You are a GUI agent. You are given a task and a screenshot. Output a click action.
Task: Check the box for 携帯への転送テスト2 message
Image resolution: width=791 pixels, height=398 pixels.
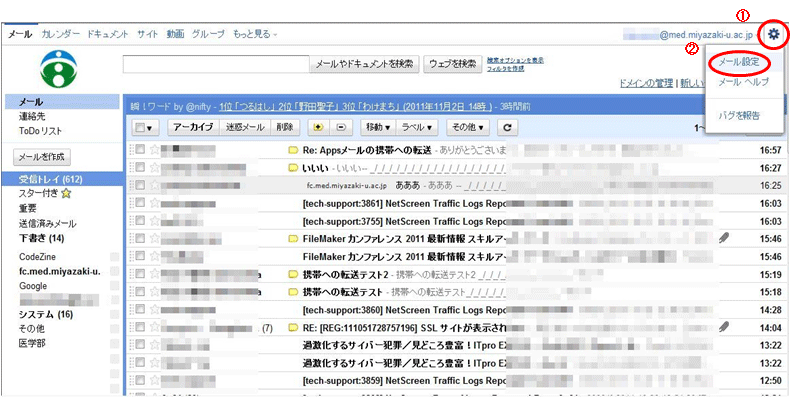click(140, 274)
